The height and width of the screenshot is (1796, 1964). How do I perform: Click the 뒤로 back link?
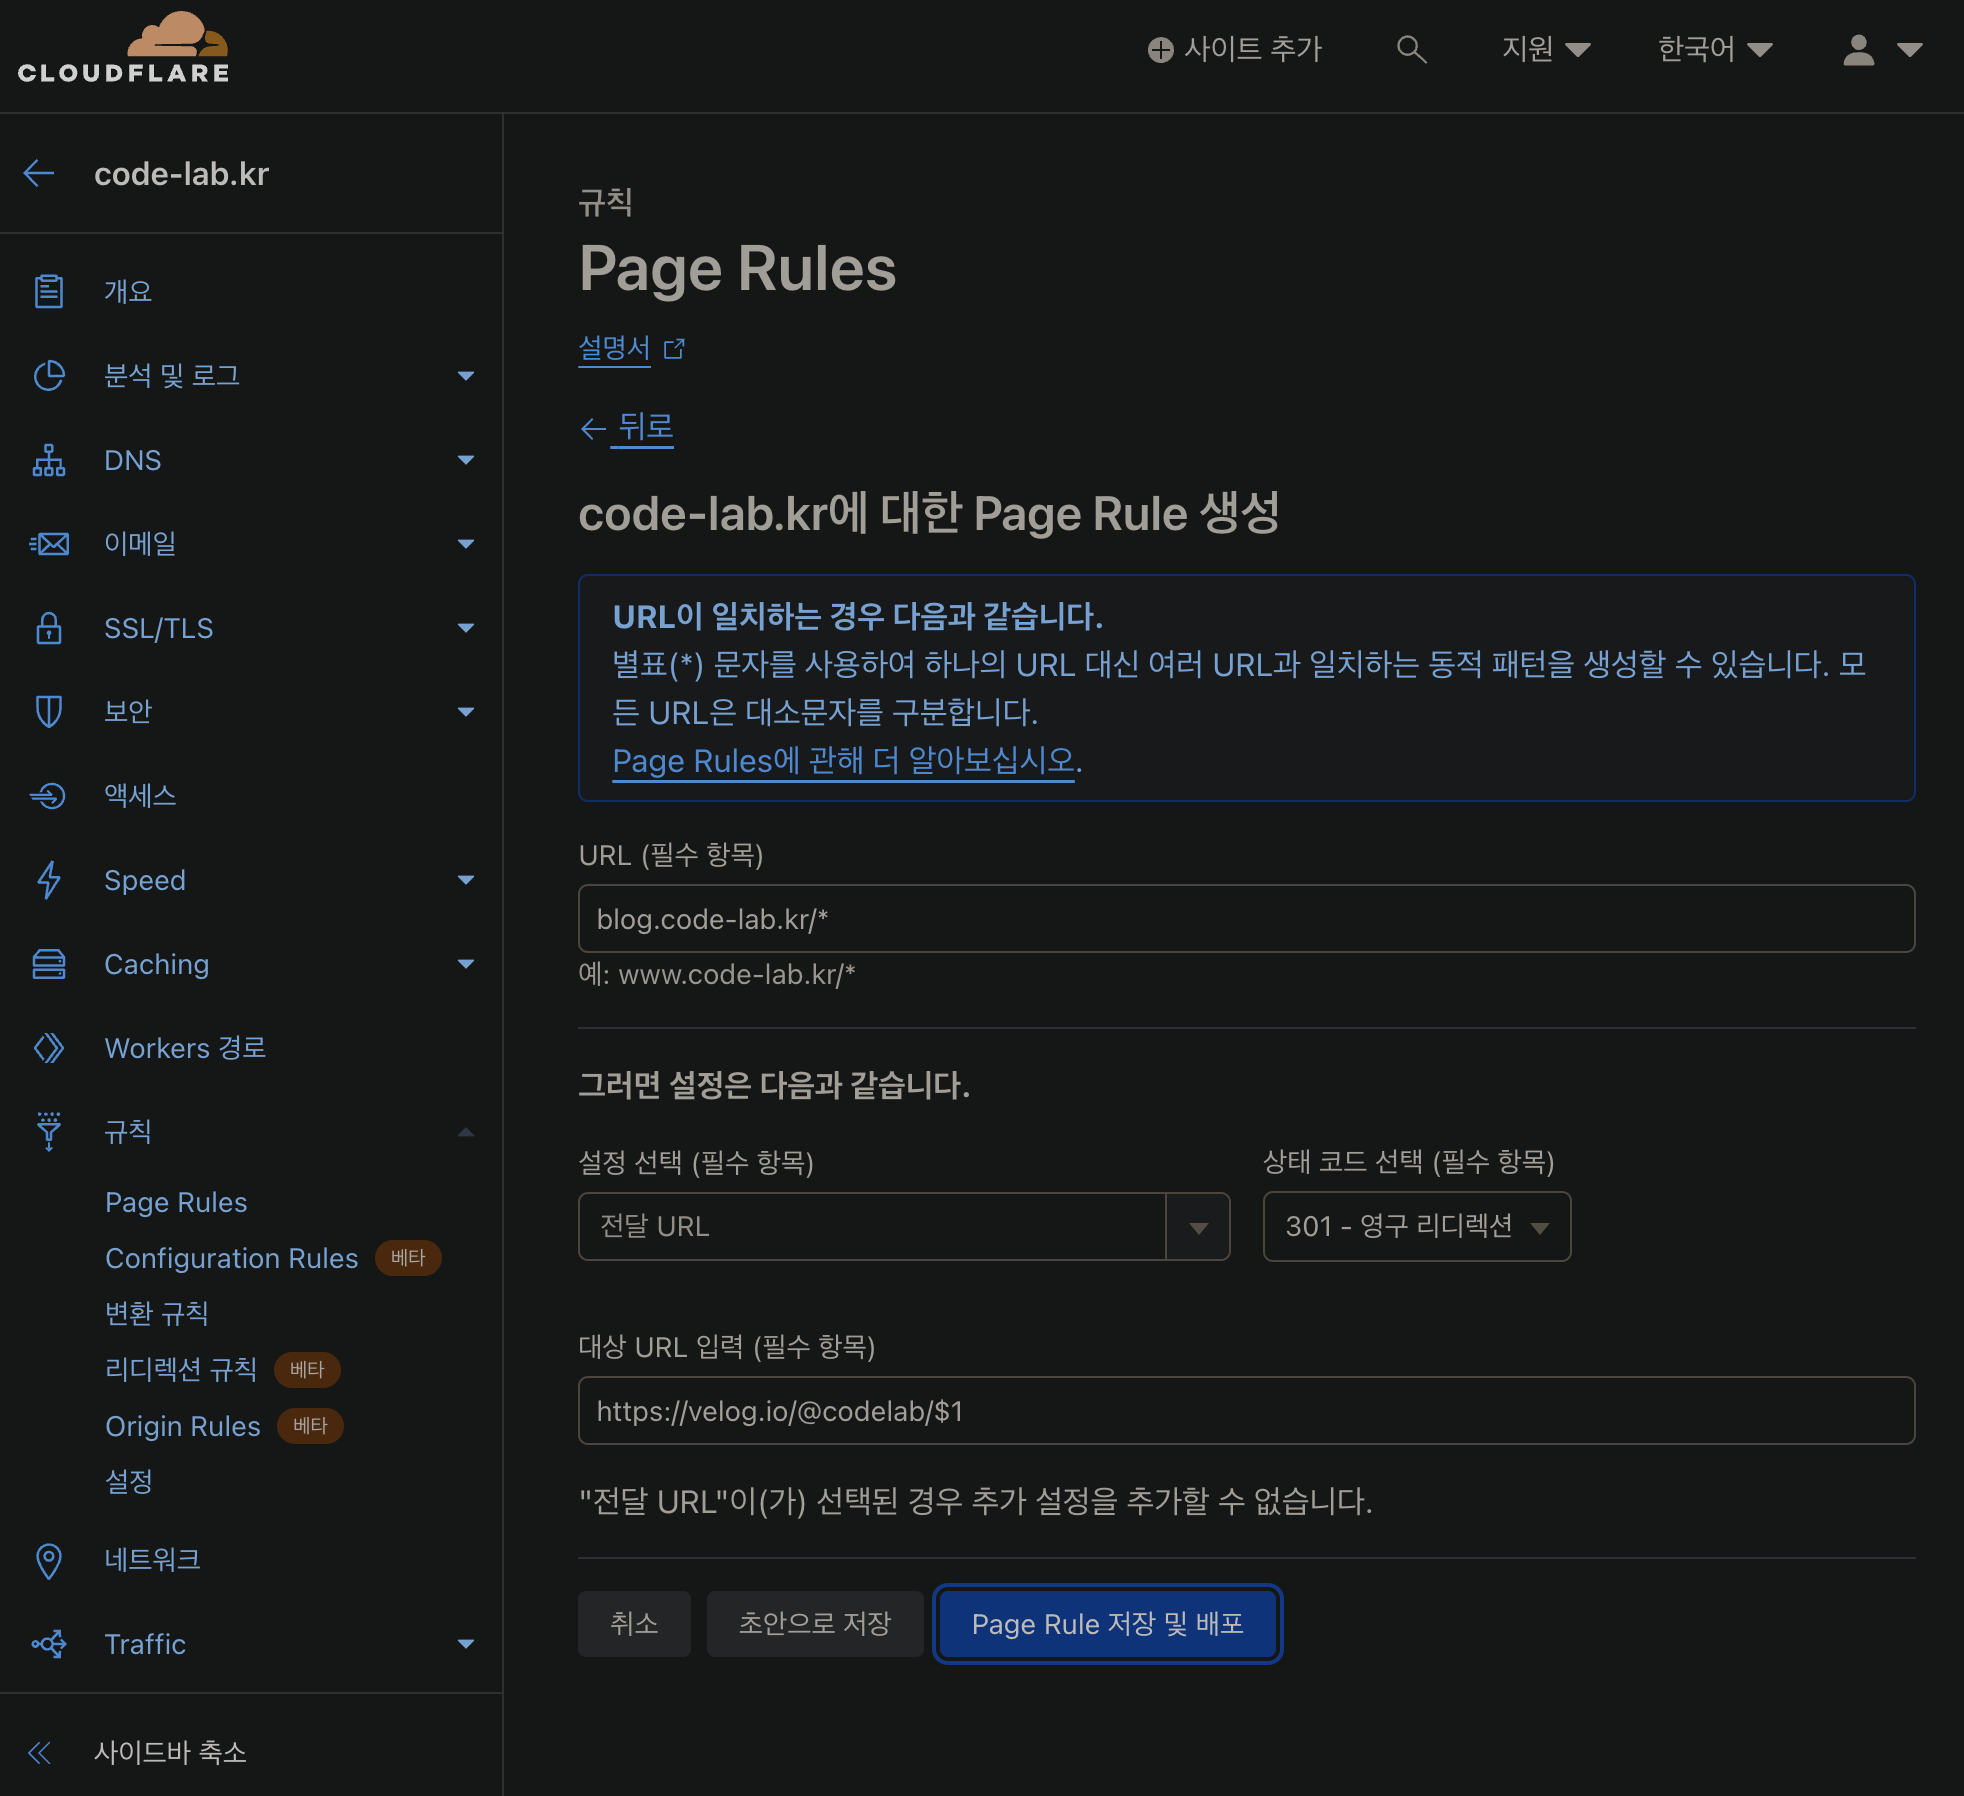(x=644, y=428)
